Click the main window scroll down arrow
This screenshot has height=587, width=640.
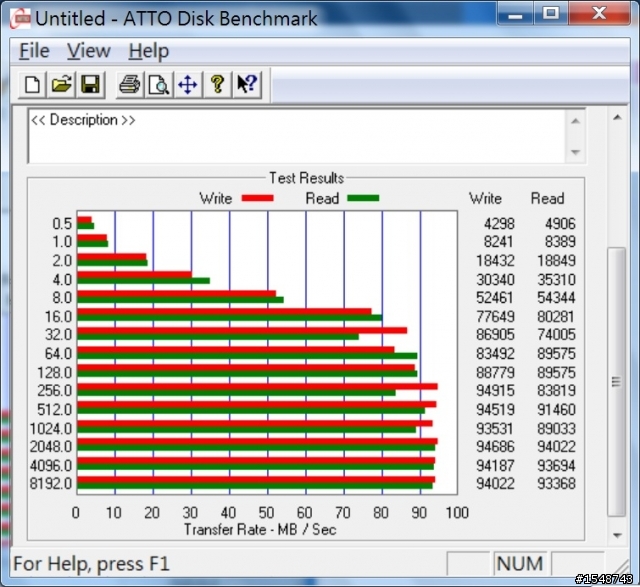tap(617, 535)
